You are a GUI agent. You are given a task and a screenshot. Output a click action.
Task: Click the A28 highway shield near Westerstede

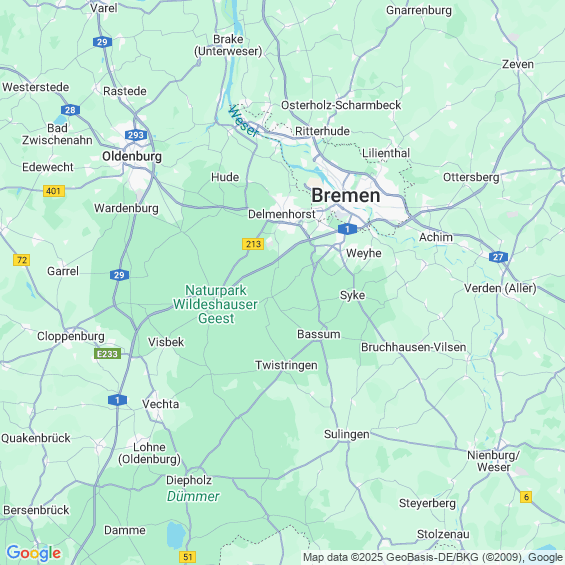[70, 110]
